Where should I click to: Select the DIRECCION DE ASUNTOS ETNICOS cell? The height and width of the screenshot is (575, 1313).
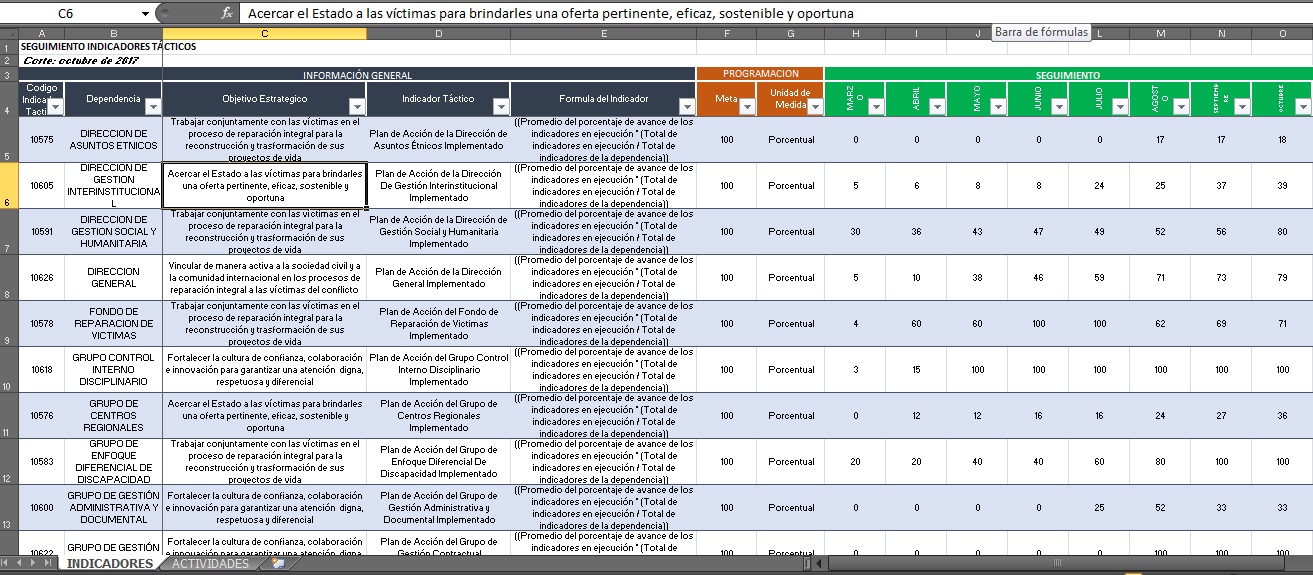tap(113, 139)
